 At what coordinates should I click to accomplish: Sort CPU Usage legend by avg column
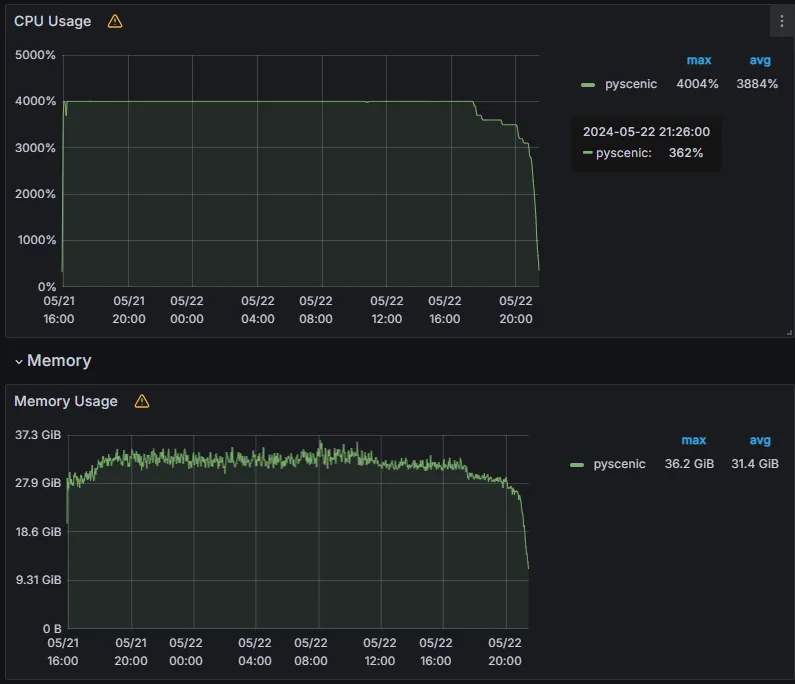pos(760,60)
